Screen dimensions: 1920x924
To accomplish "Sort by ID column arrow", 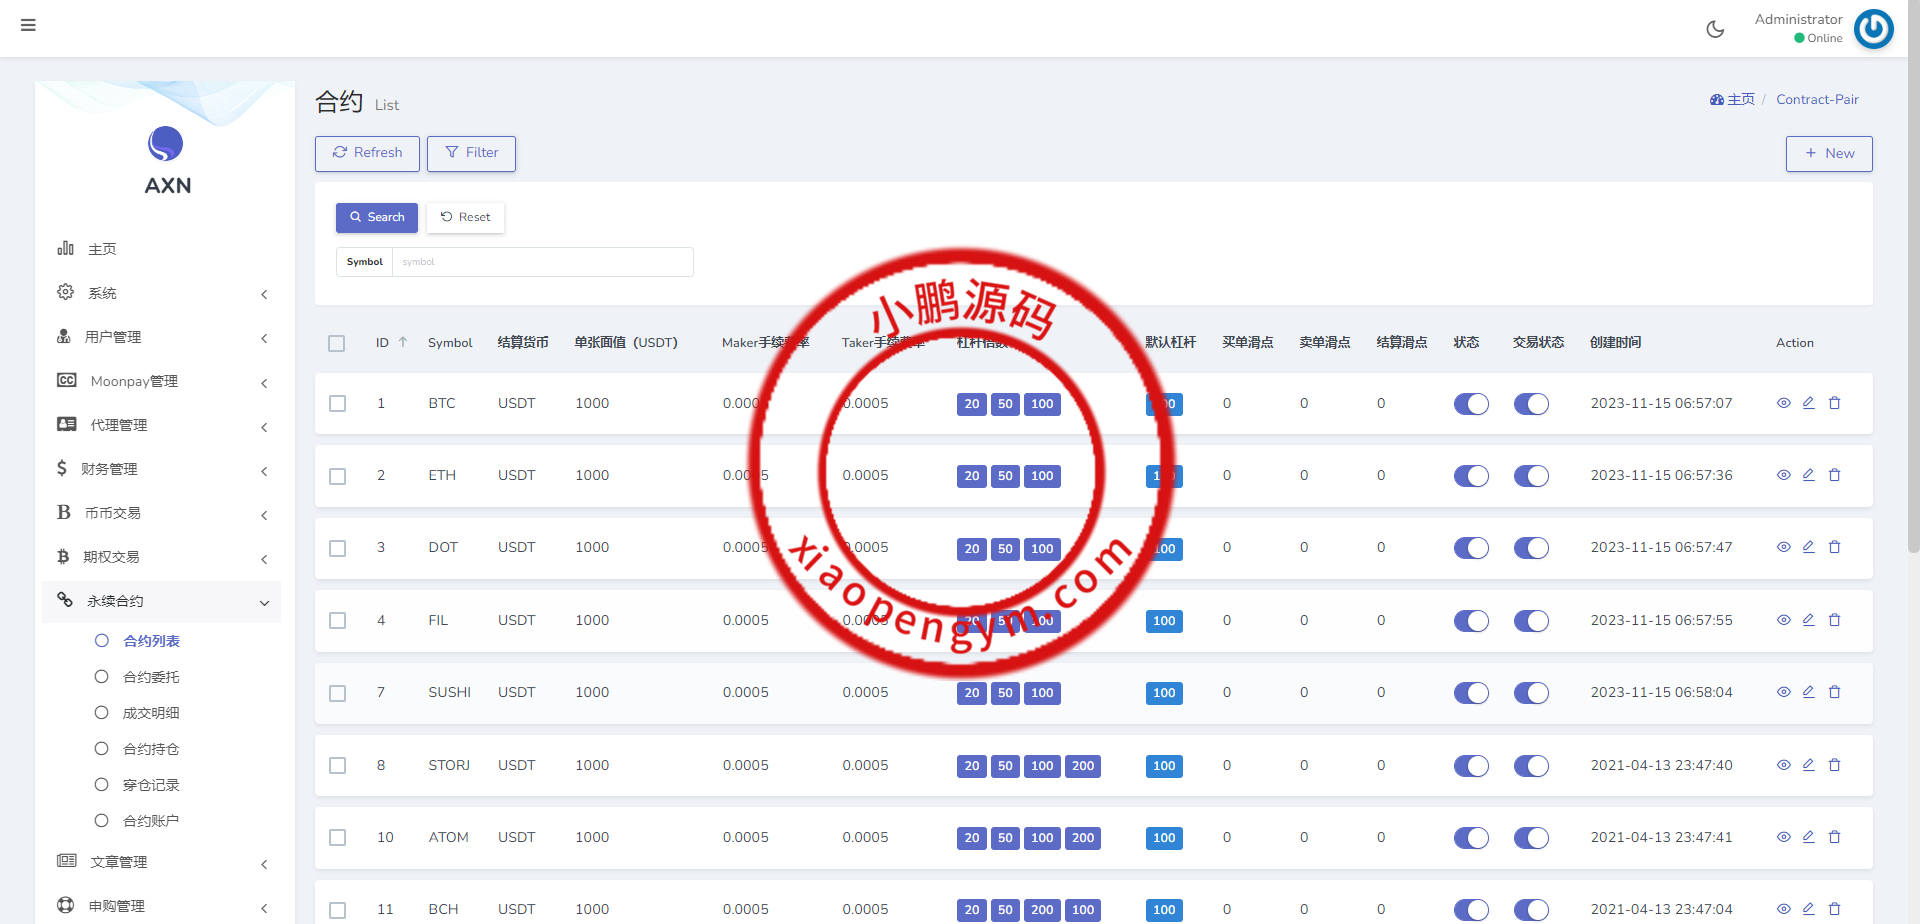I will coord(403,342).
